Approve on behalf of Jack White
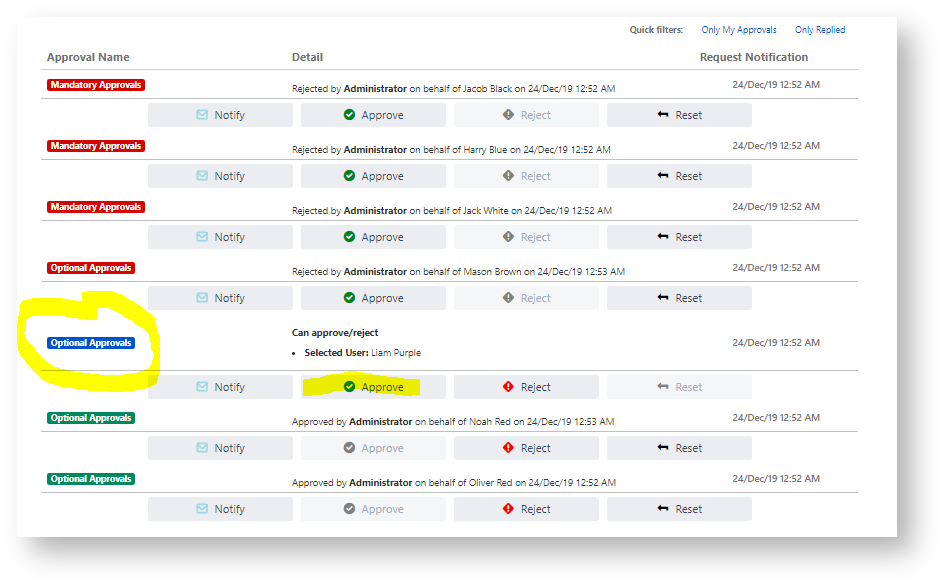This screenshot has width=945, height=585. (x=373, y=237)
